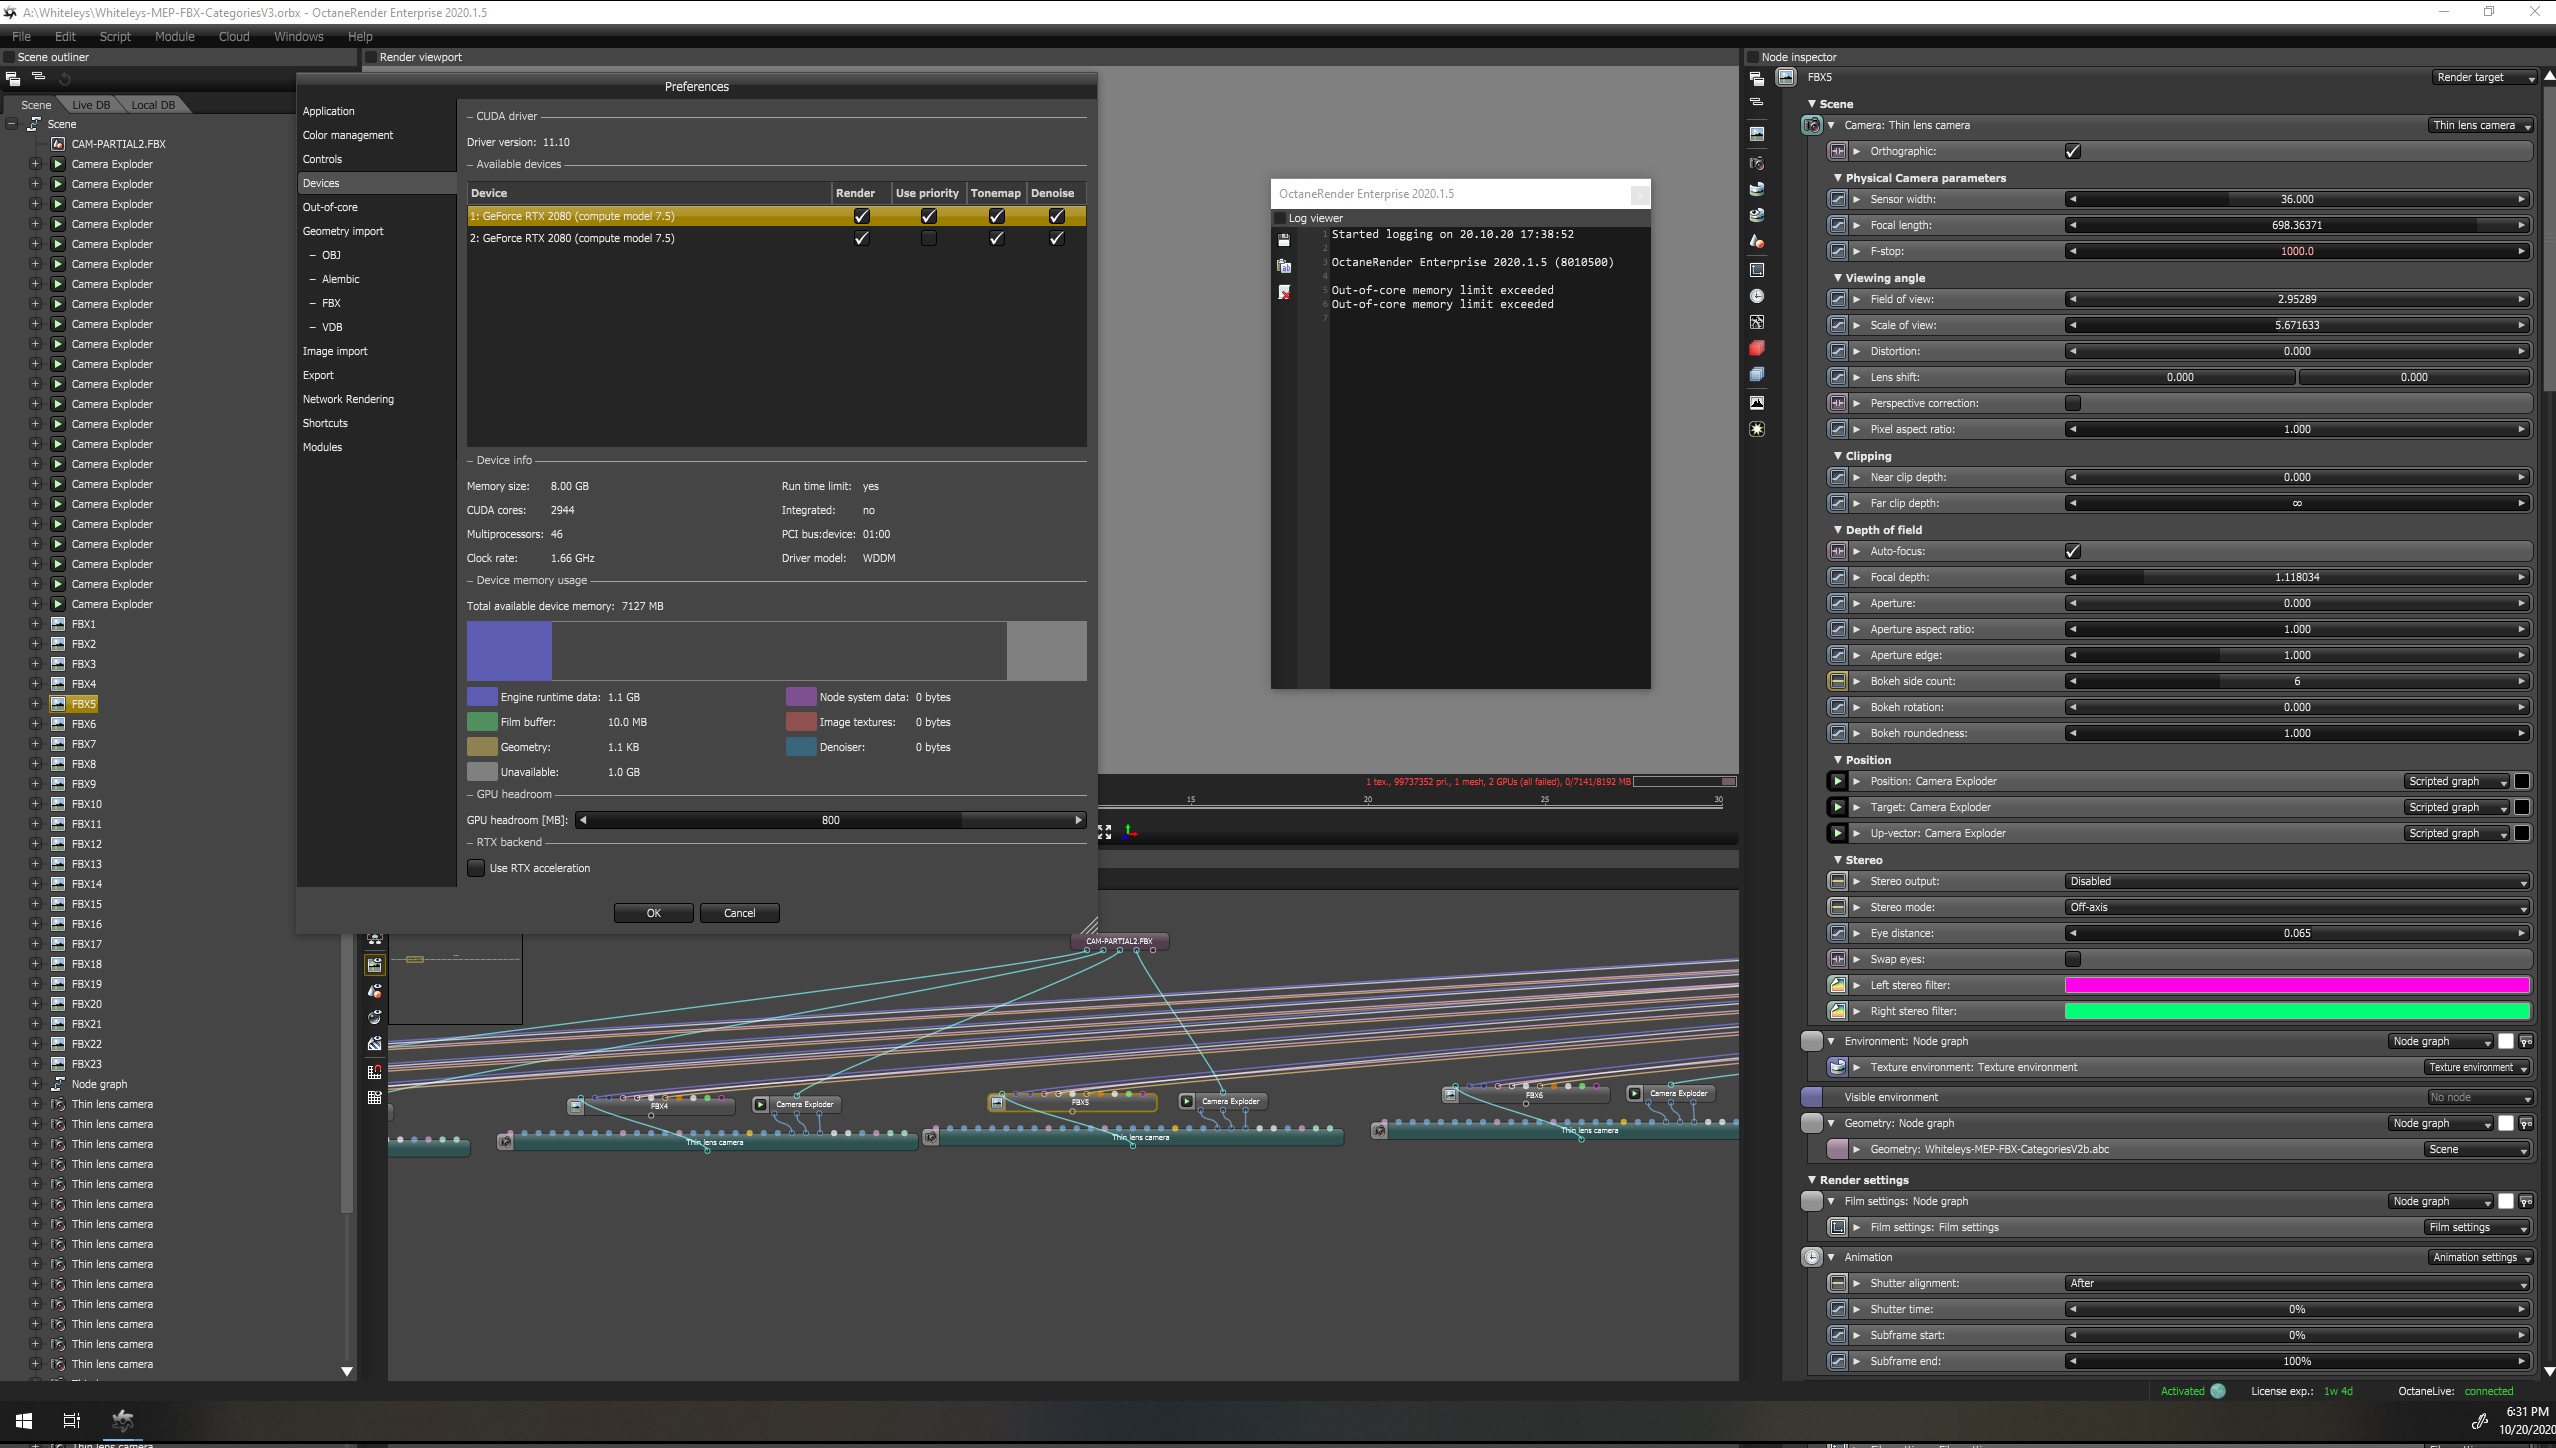2556x1448 pixels.
Task: Click the clear log icon with red X
Action: [x=1284, y=292]
